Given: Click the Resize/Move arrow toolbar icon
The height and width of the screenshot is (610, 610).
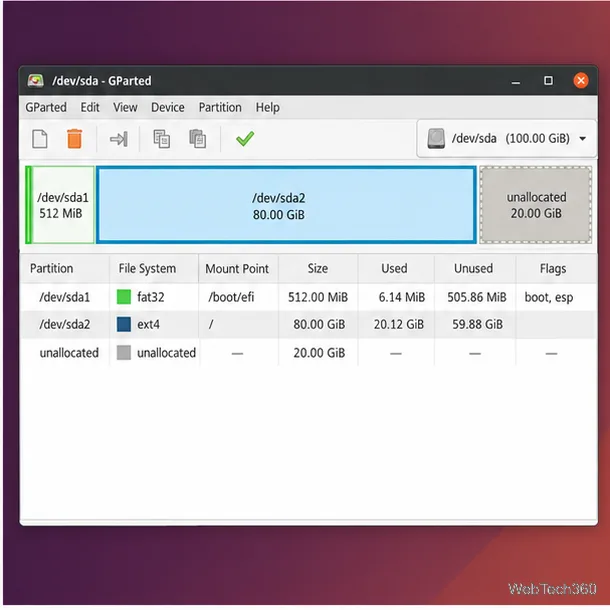Looking at the screenshot, I should [119, 139].
